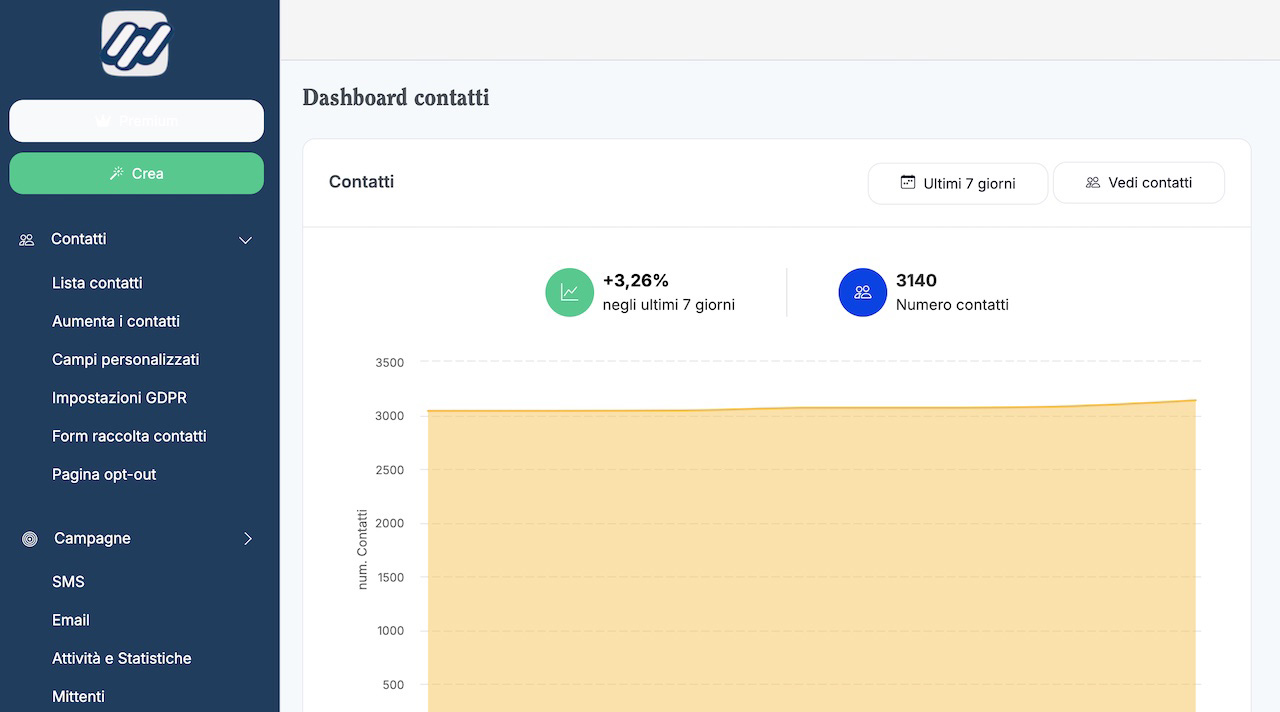Collapse the Contatti section chevron
This screenshot has width=1280, height=712.
coord(245,240)
